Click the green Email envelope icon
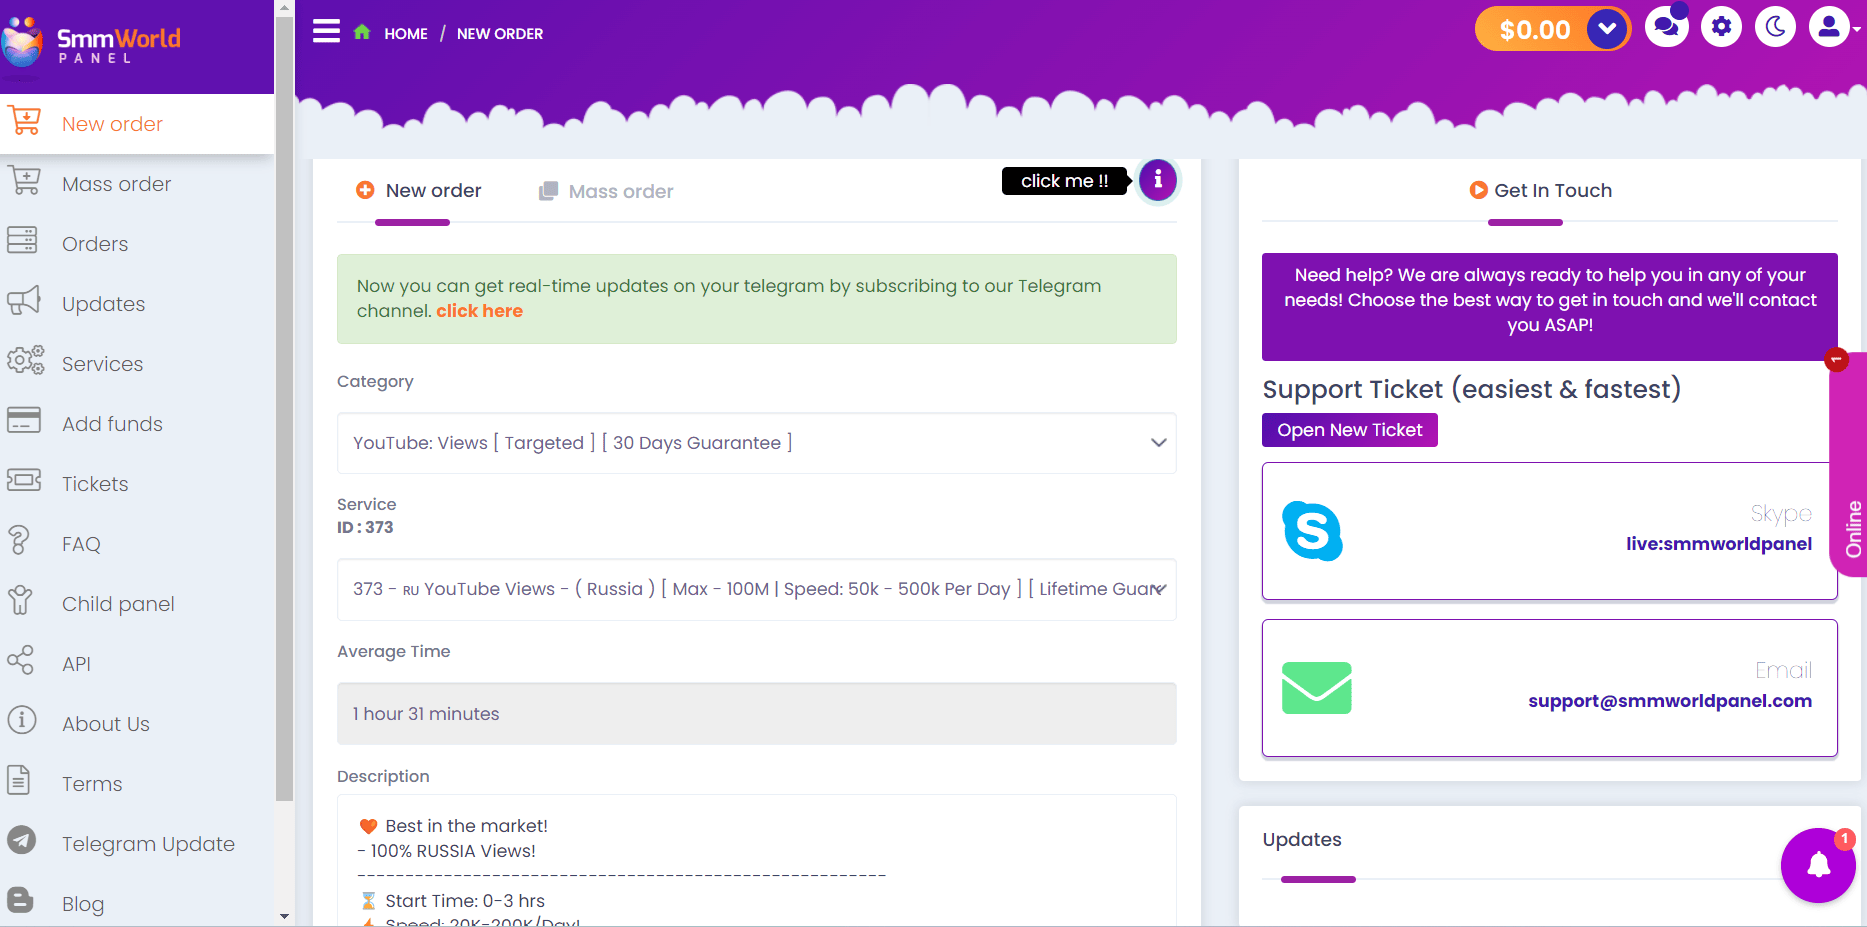 click(x=1316, y=688)
